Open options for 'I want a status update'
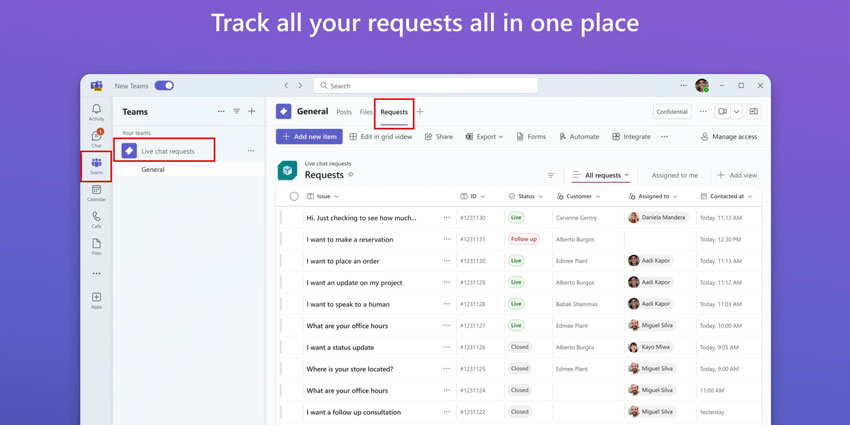Image resolution: width=850 pixels, height=425 pixels. point(447,347)
